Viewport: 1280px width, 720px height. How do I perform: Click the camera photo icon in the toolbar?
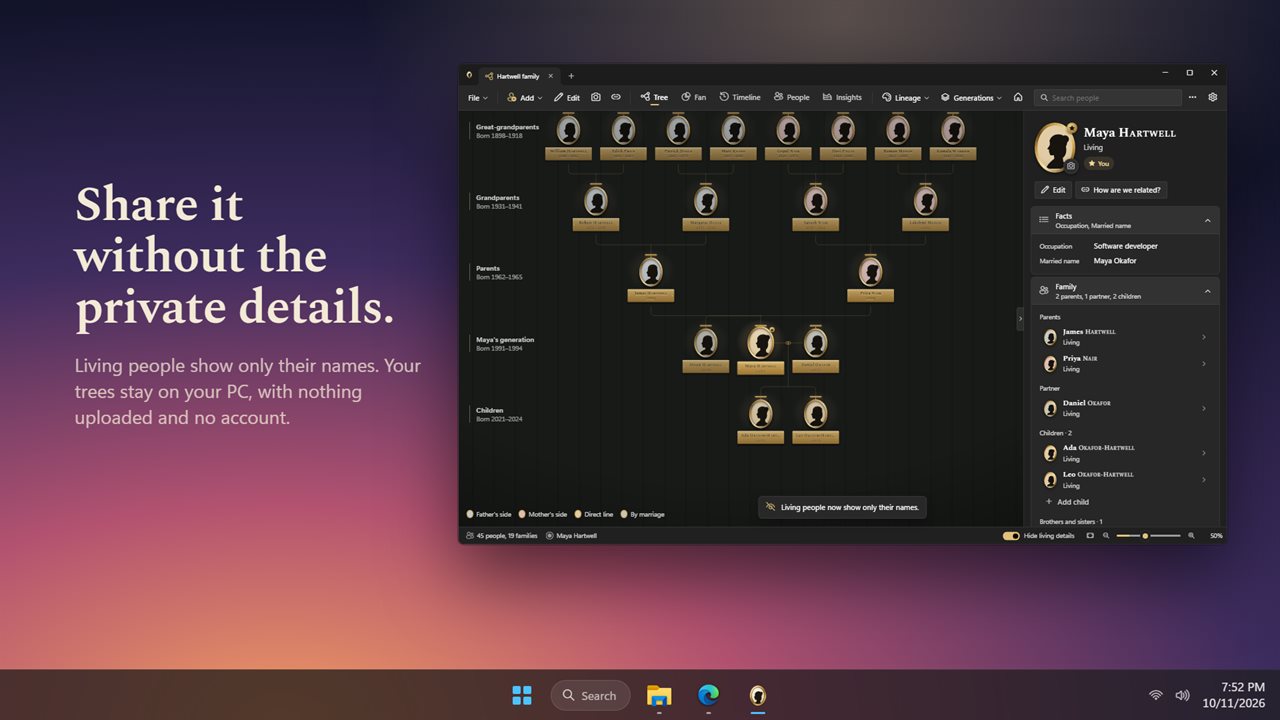[596, 97]
